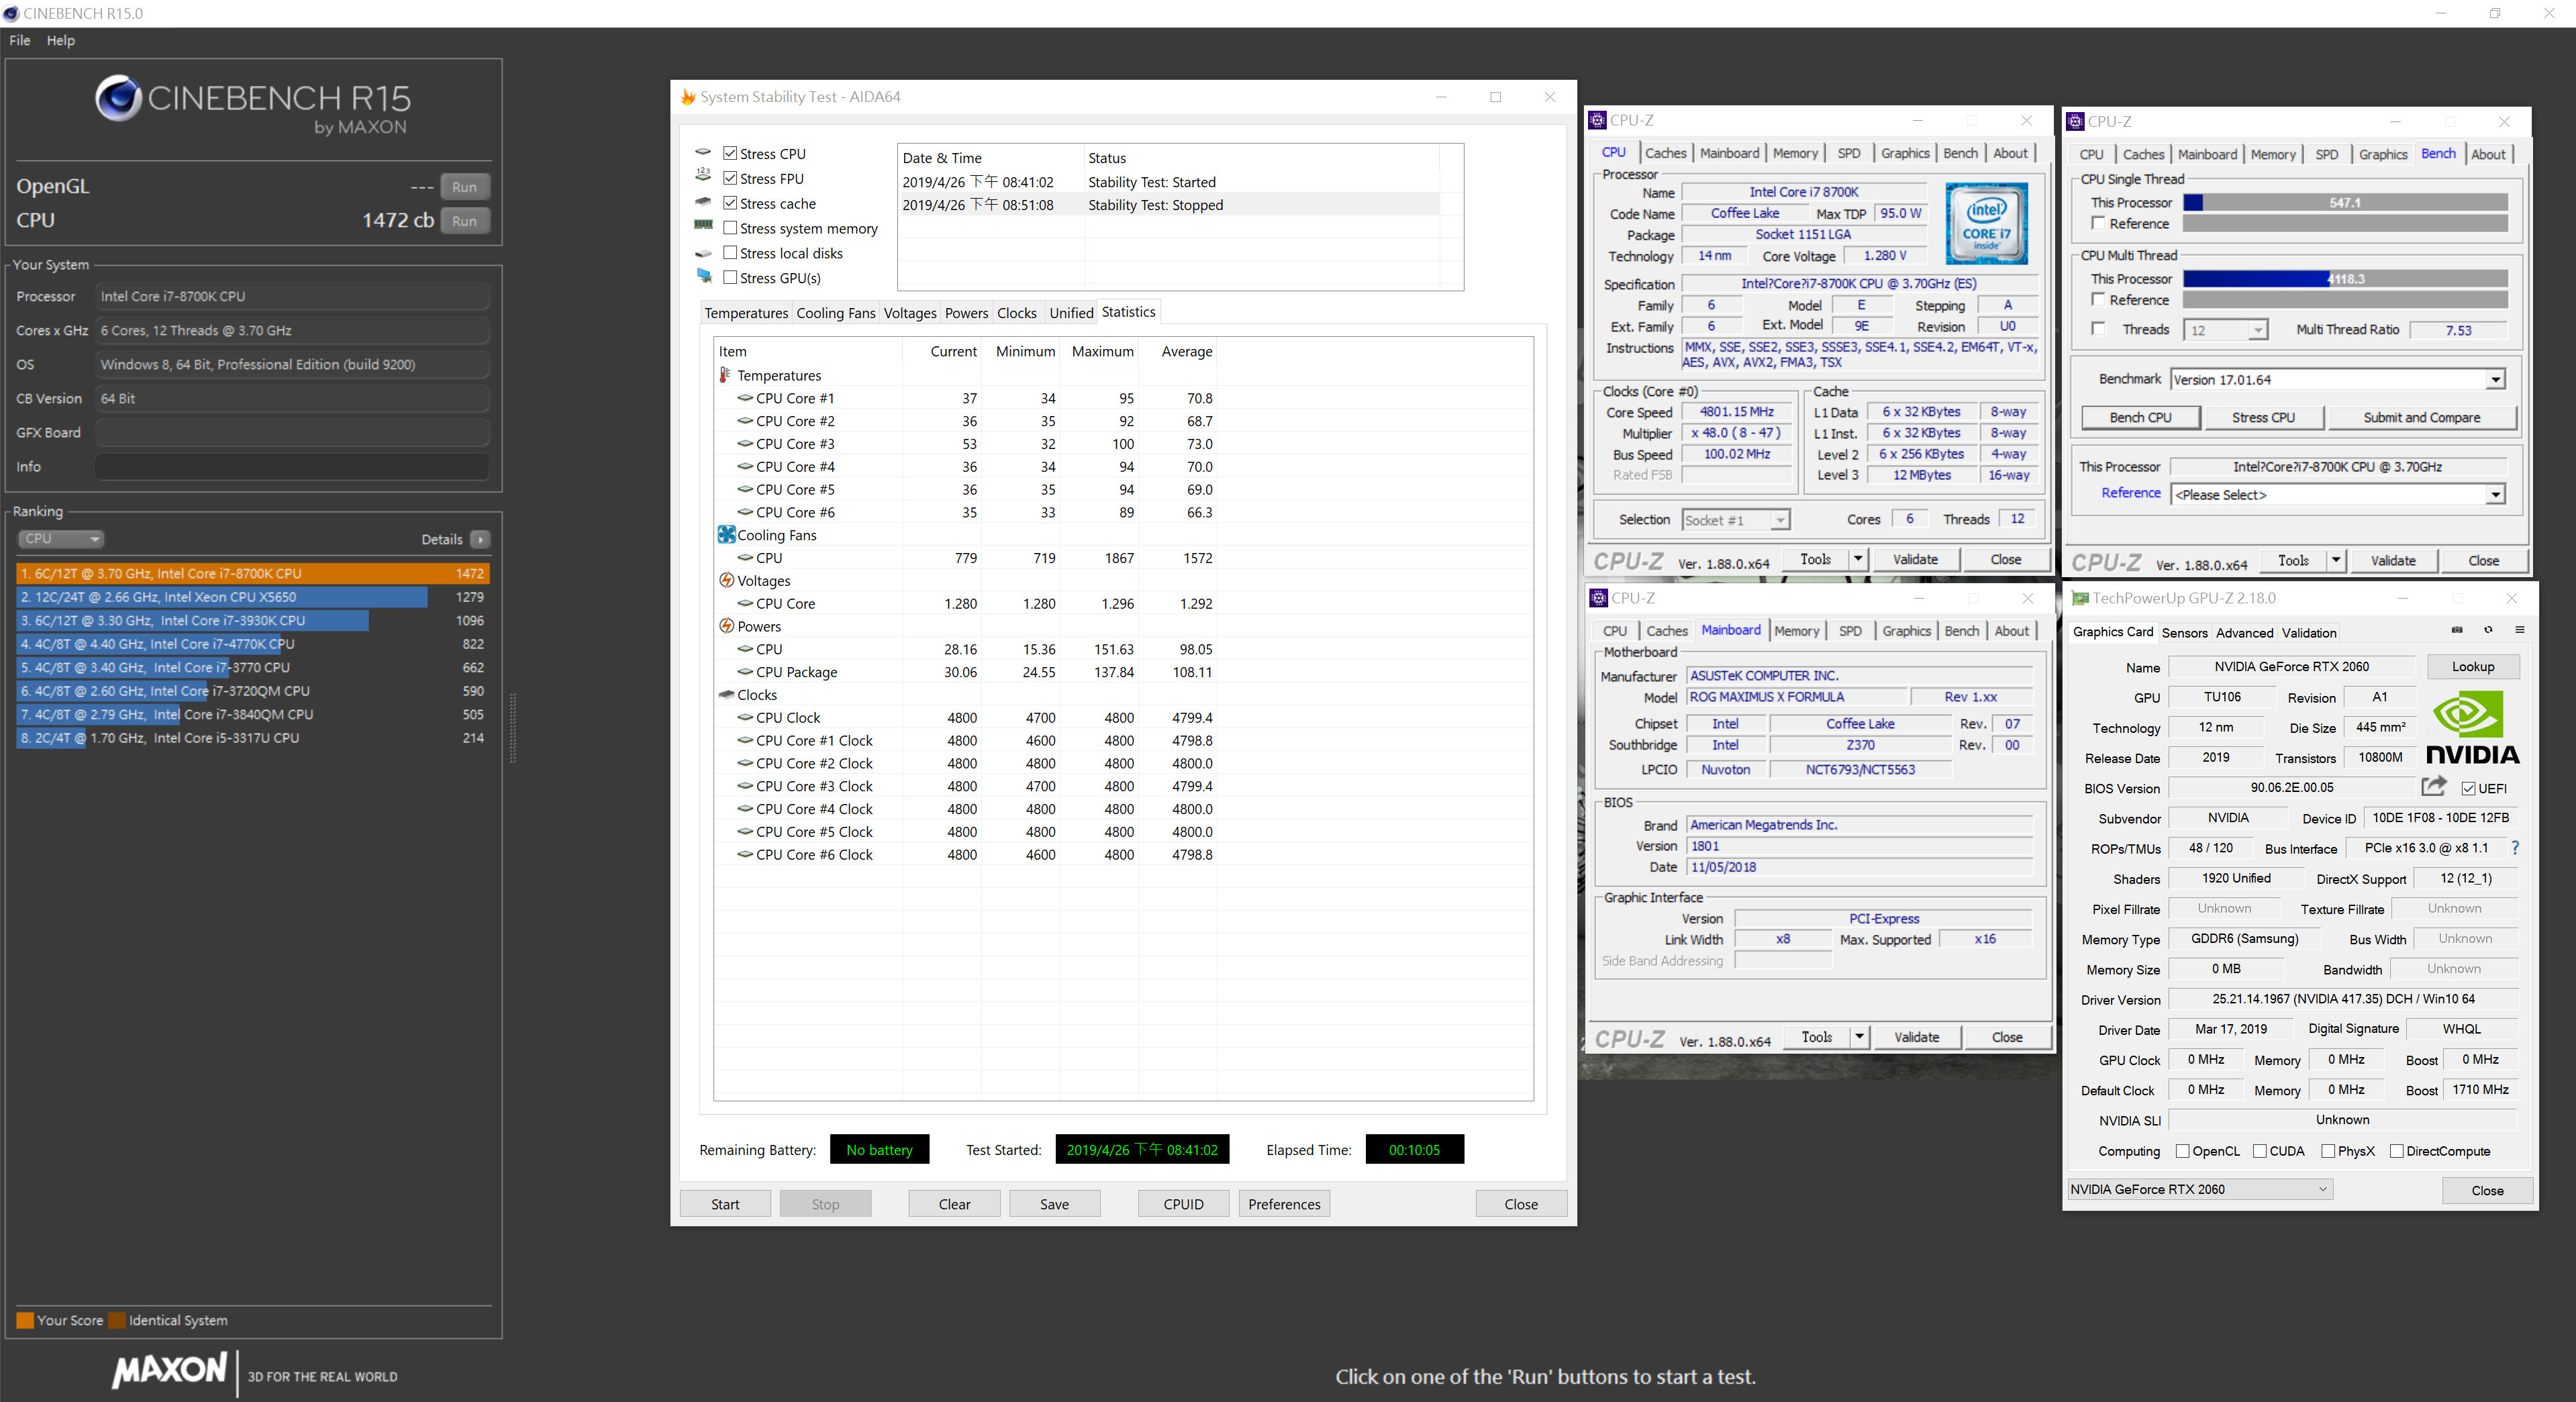This screenshot has height=1402, width=2576.
Task: Click the Voltages group lightning icon
Action: point(726,580)
